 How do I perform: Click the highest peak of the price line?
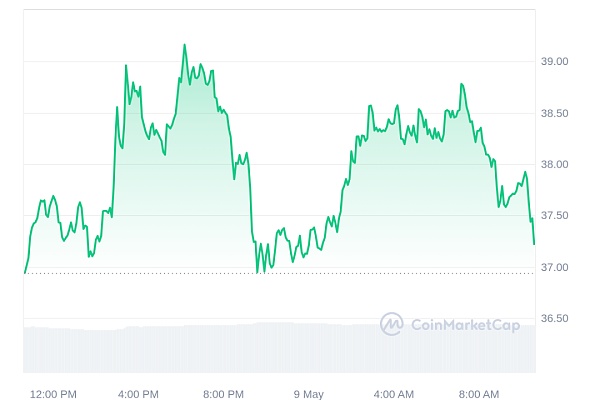(x=184, y=45)
